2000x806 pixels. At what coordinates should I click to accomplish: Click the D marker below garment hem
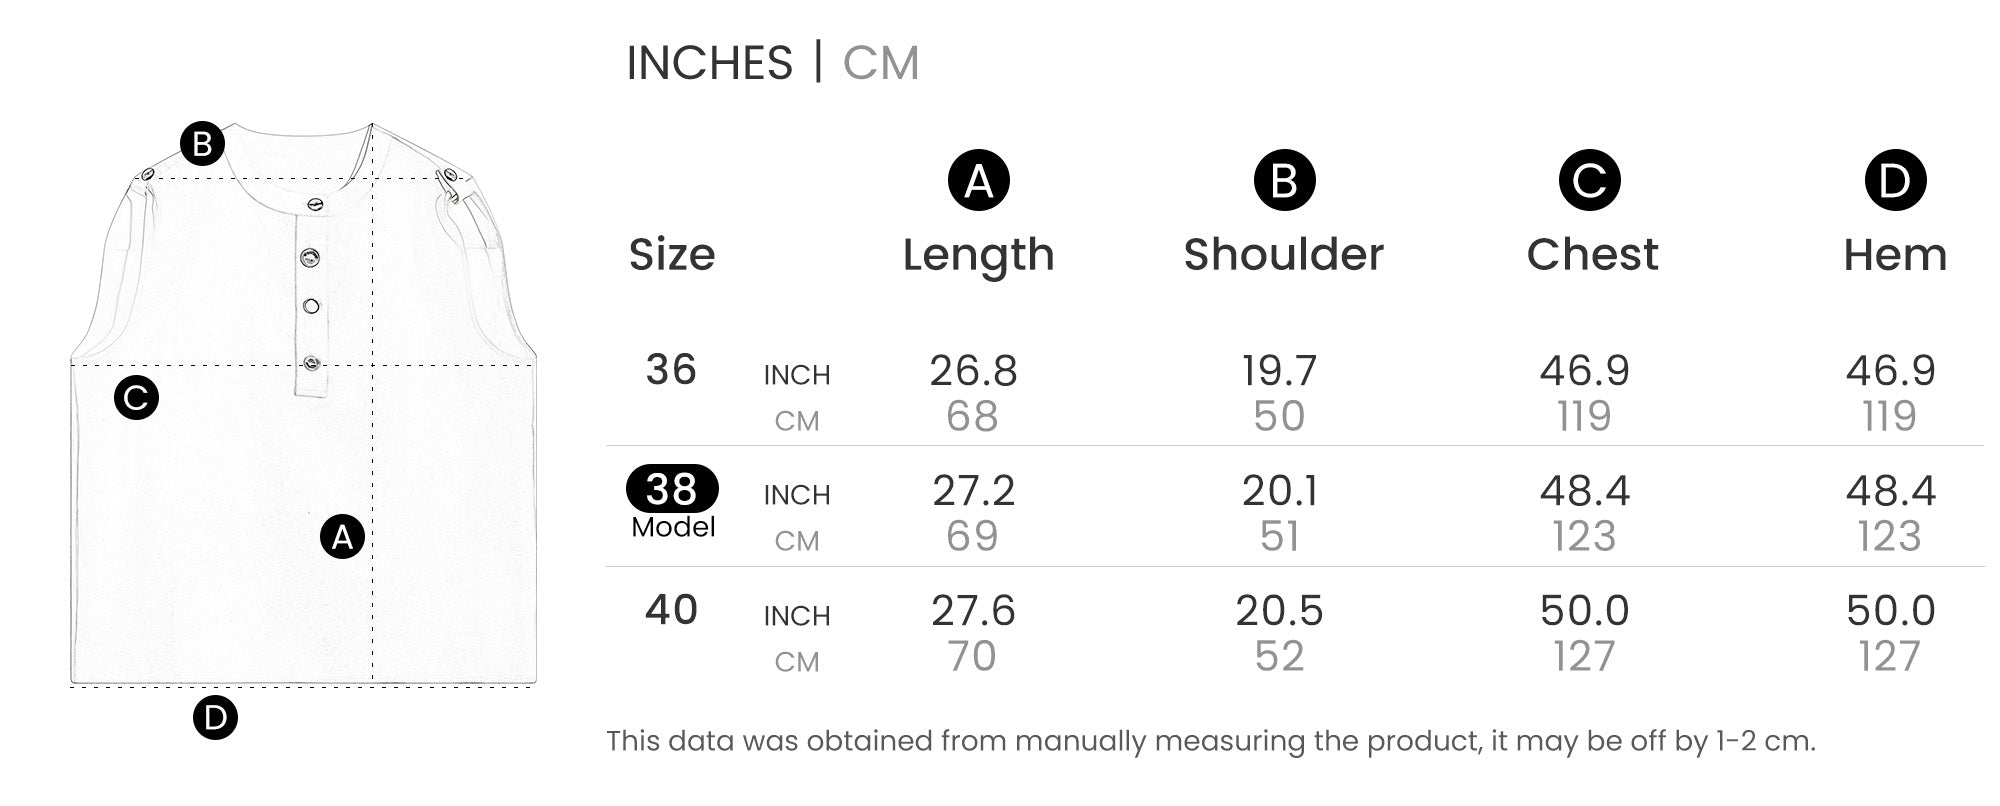pyautogui.click(x=215, y=717)
